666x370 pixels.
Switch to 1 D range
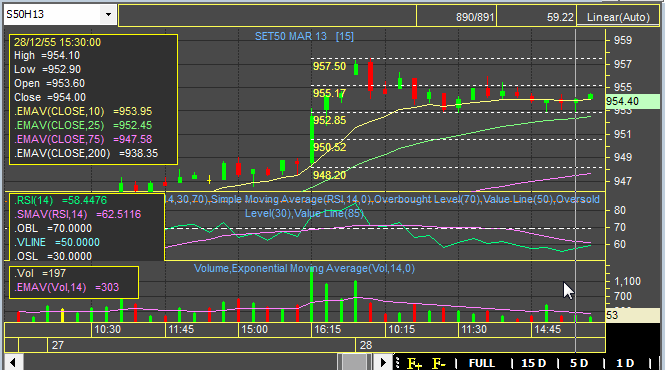pos(625,364)
